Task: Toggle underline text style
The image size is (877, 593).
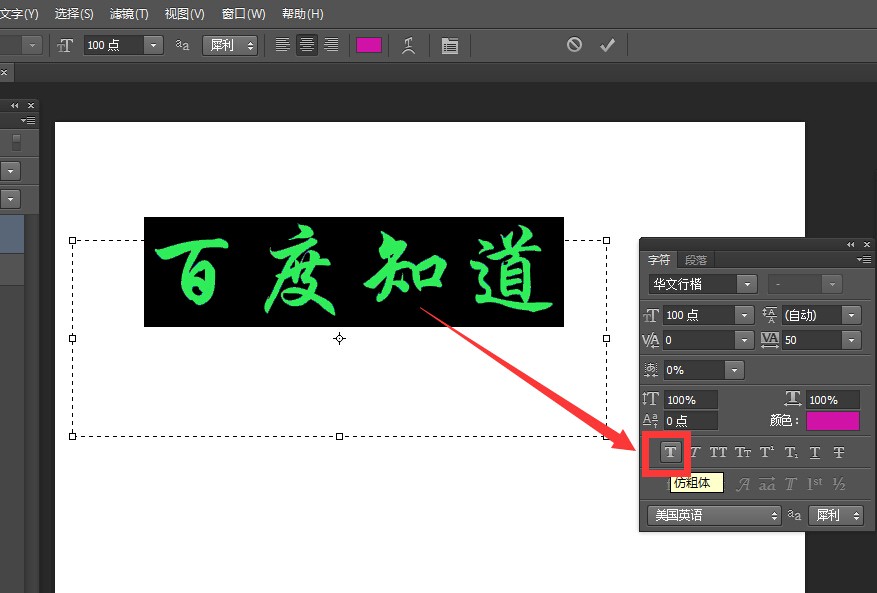Action: 815,452
